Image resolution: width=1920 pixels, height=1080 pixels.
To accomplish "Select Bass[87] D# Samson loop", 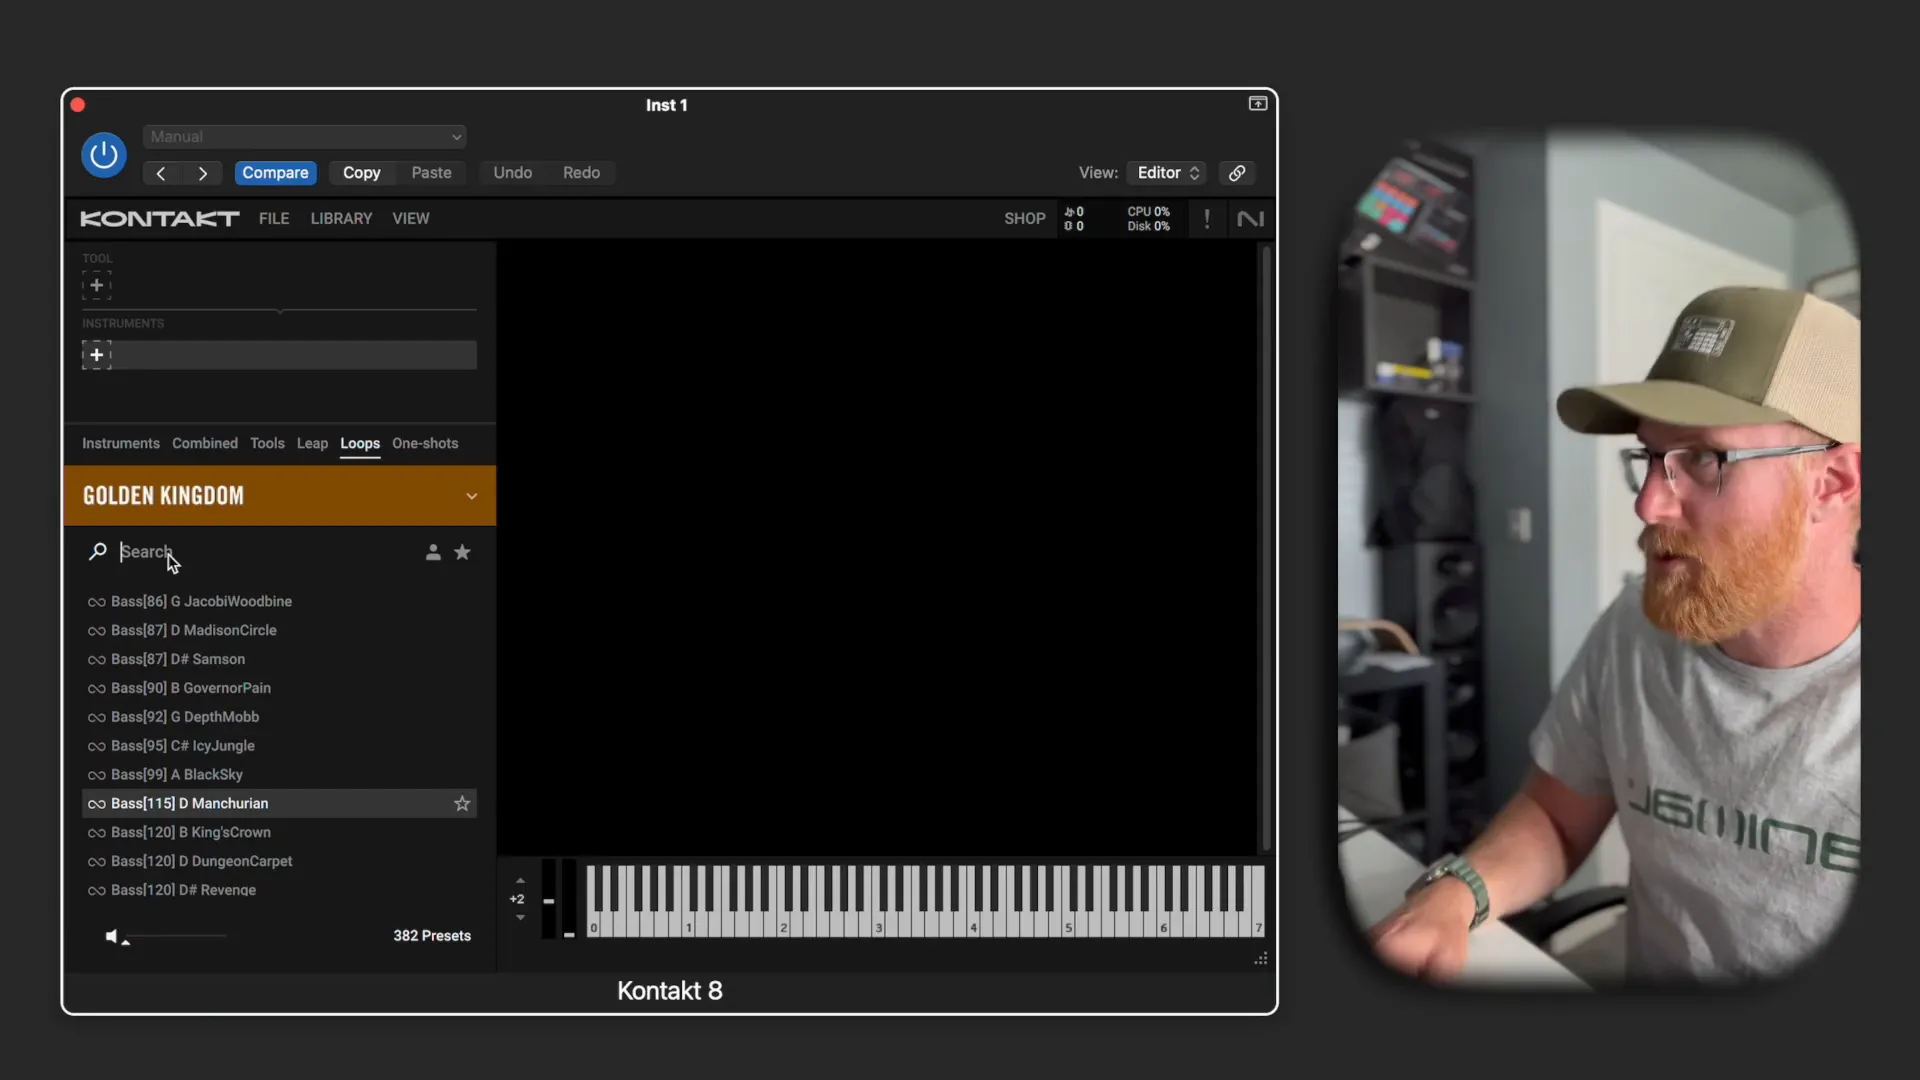I will (279, 660).
